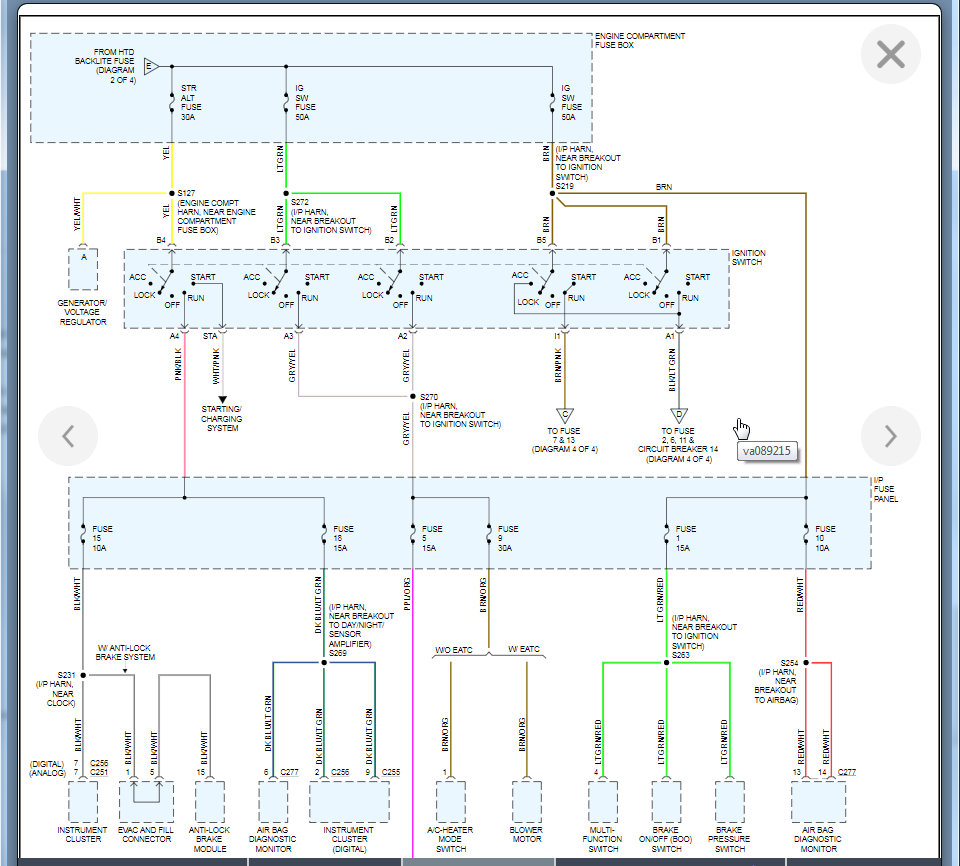
Task: Click the 'BLOWER MOTOR' label
Action: pos(526,834)
